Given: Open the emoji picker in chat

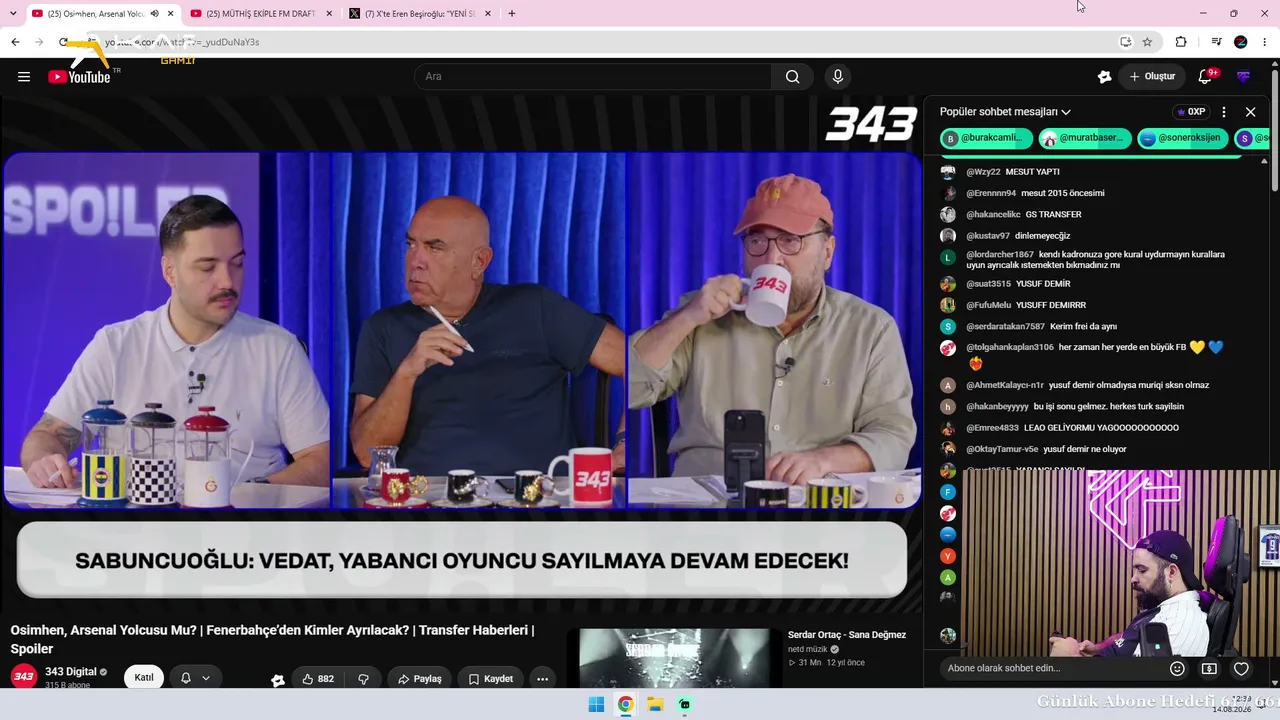Looking at the screenshot, I should click(1177, 668).
